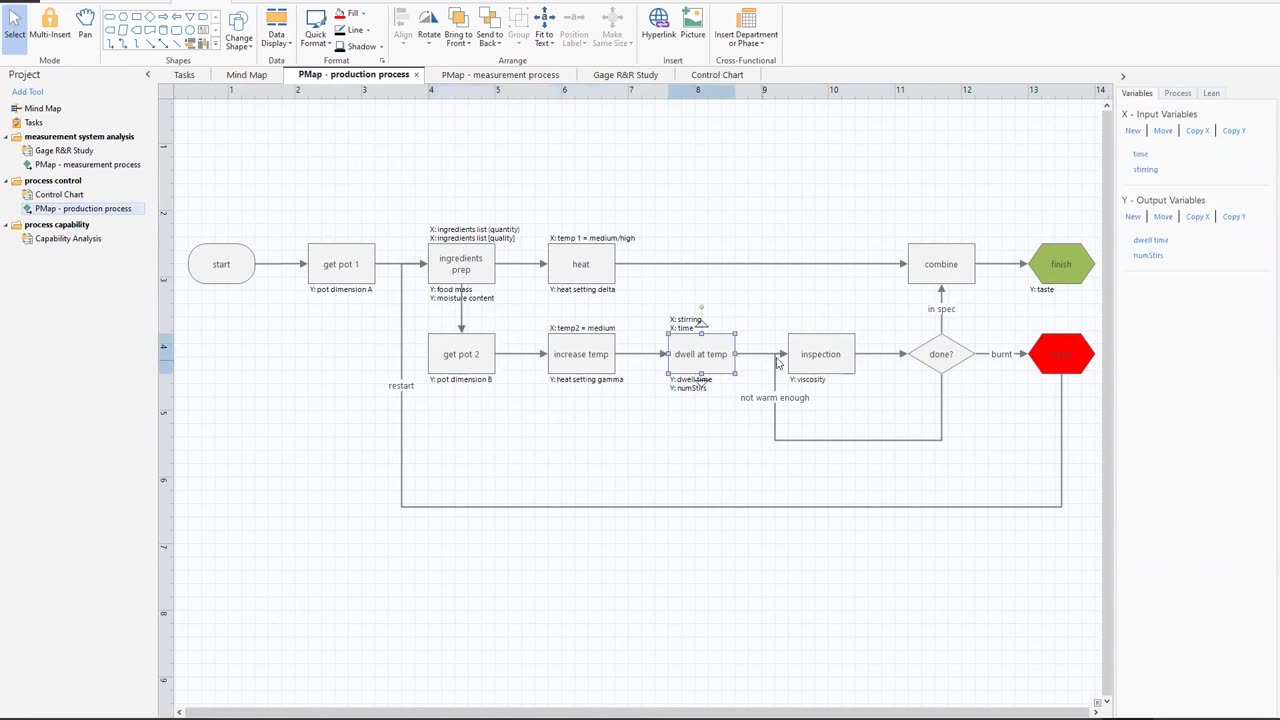1280x720 pixels.
Task: Select the 'time' input variable
Action: tap(1140, 154)
